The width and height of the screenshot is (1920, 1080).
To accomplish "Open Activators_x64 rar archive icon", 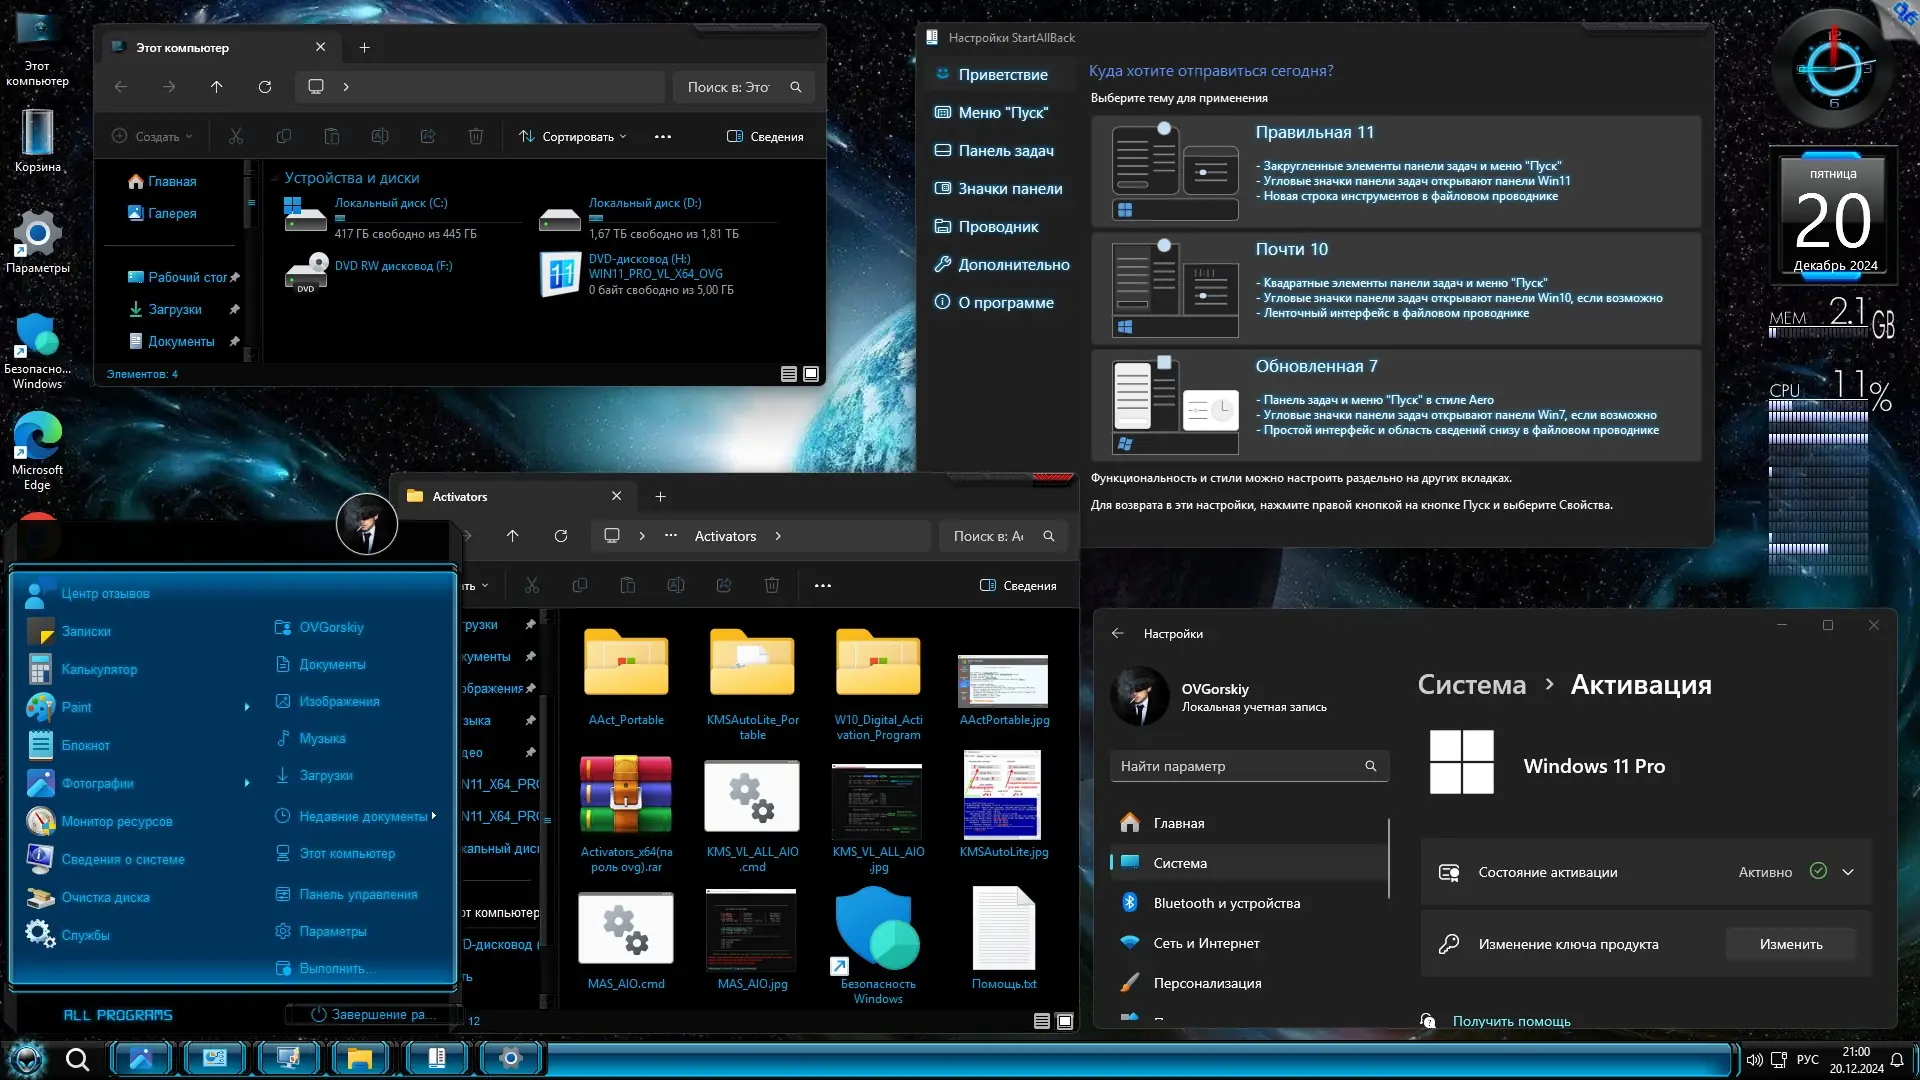I will 626,795.
